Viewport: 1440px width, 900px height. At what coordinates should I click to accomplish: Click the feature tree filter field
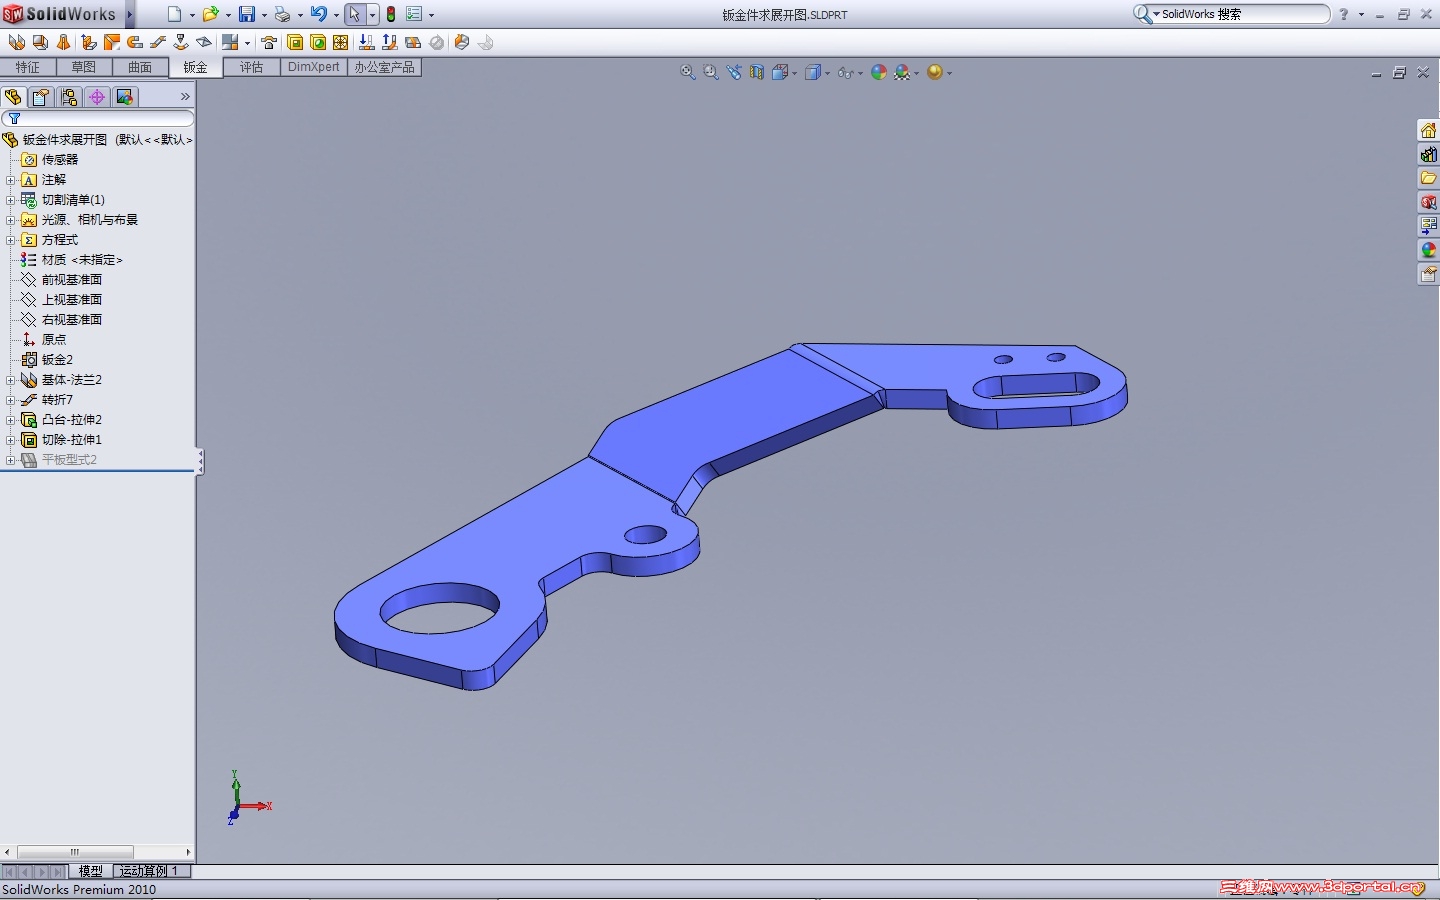[98, 118]
